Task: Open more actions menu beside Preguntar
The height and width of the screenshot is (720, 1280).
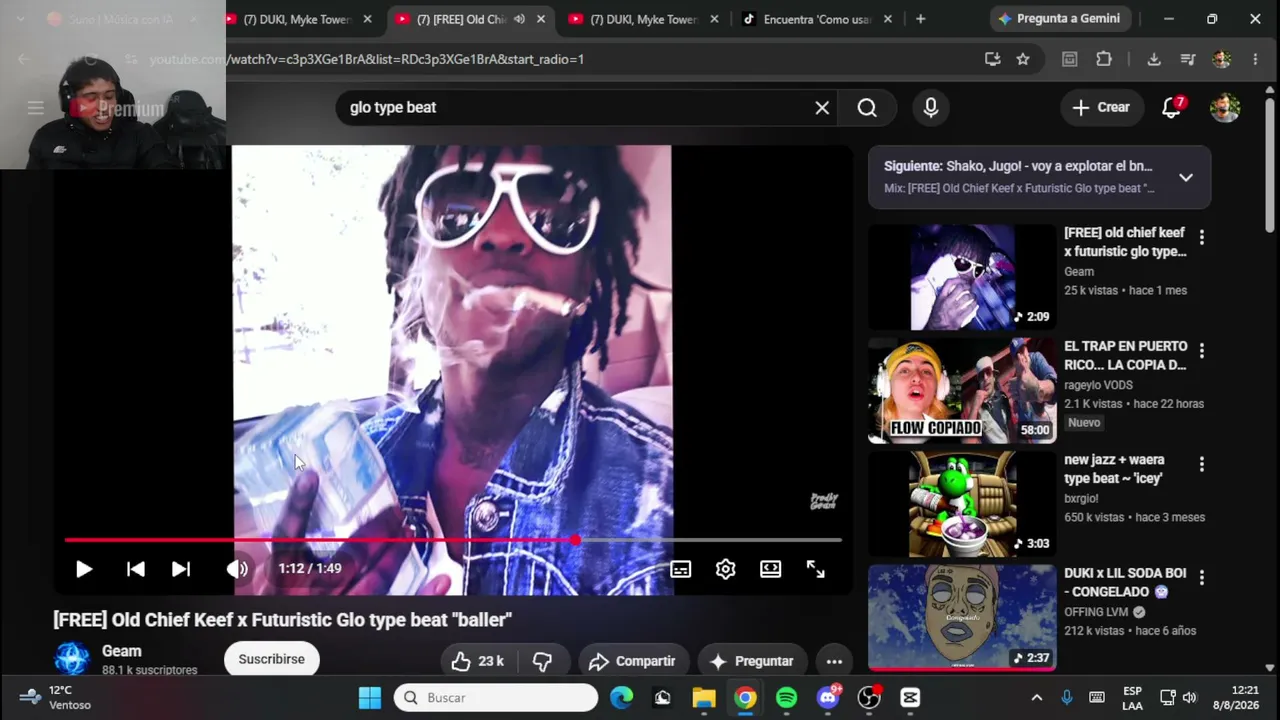Action: (x=834, y=661)
